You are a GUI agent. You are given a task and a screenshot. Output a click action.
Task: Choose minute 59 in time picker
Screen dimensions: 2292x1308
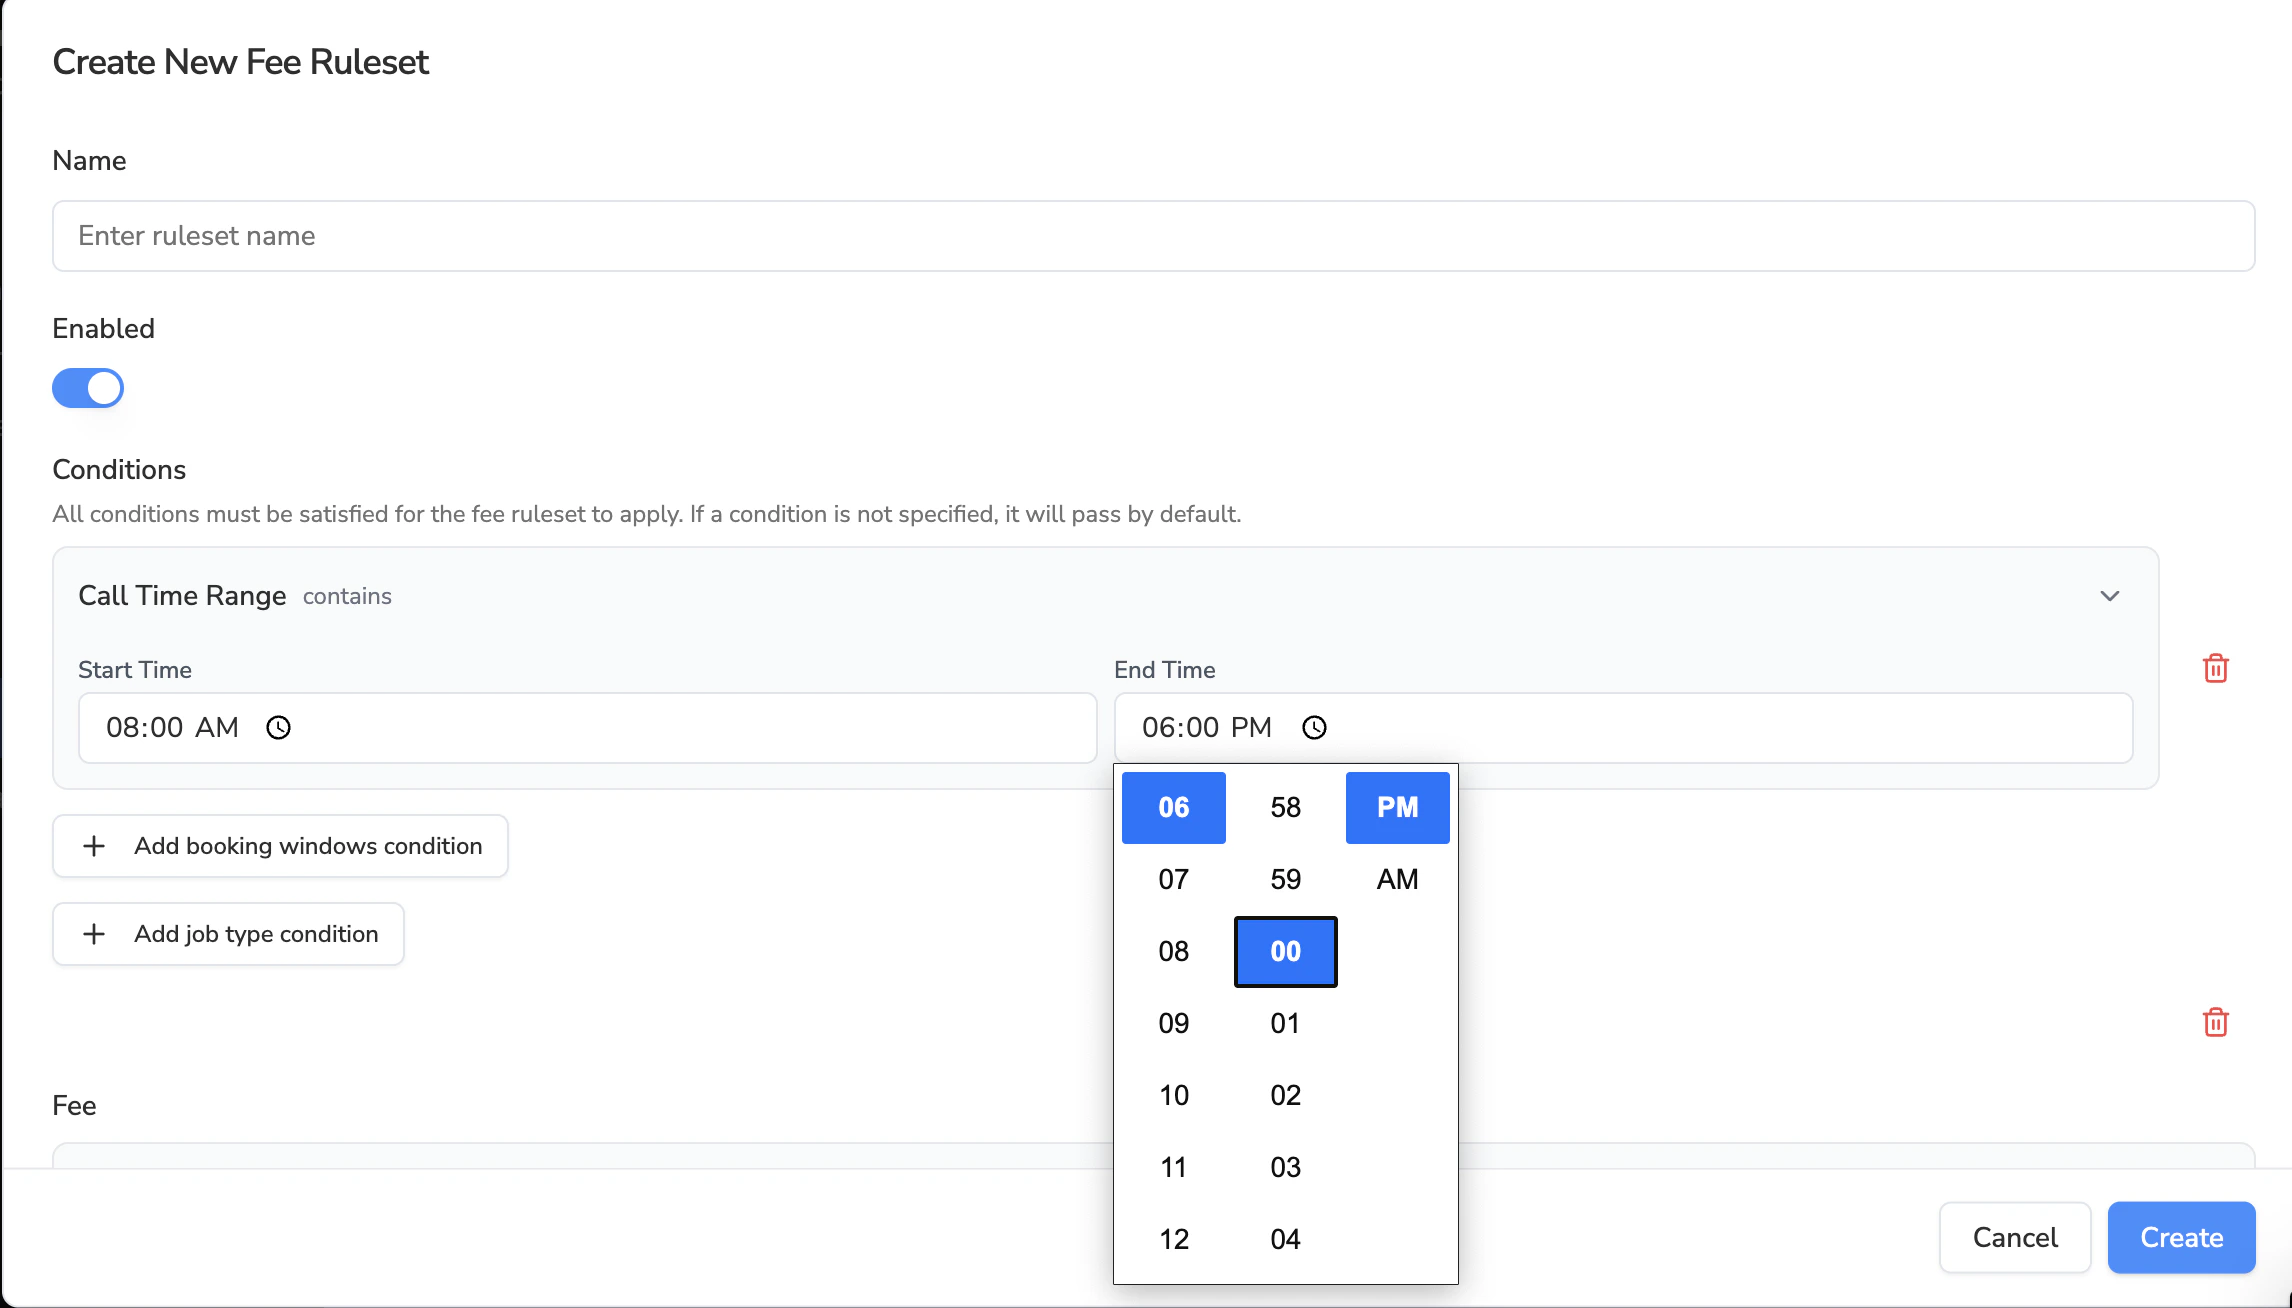pyautogui.click(x=1285, y=879)
